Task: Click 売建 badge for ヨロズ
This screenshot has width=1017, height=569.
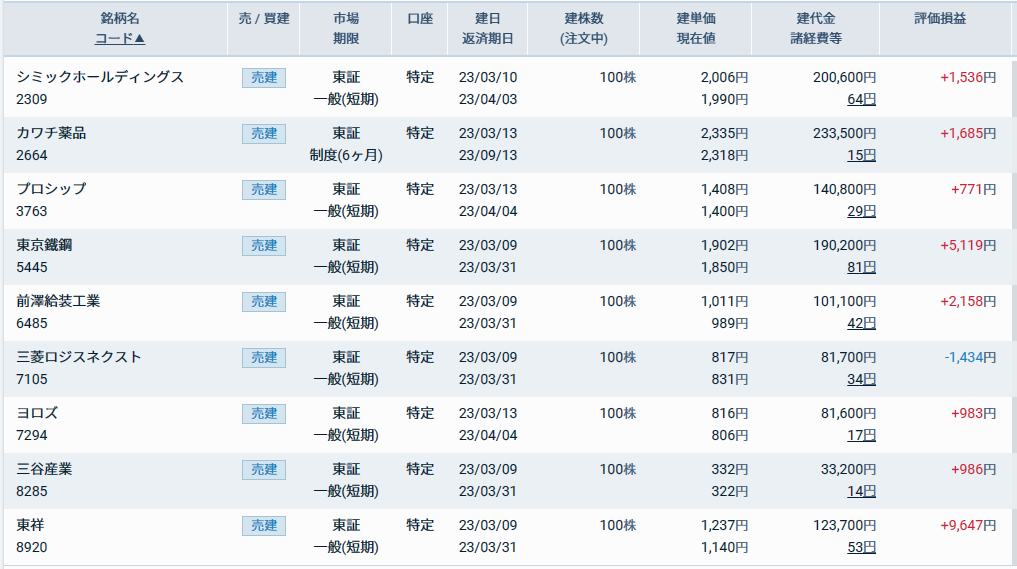Action: tap(264, 413)
